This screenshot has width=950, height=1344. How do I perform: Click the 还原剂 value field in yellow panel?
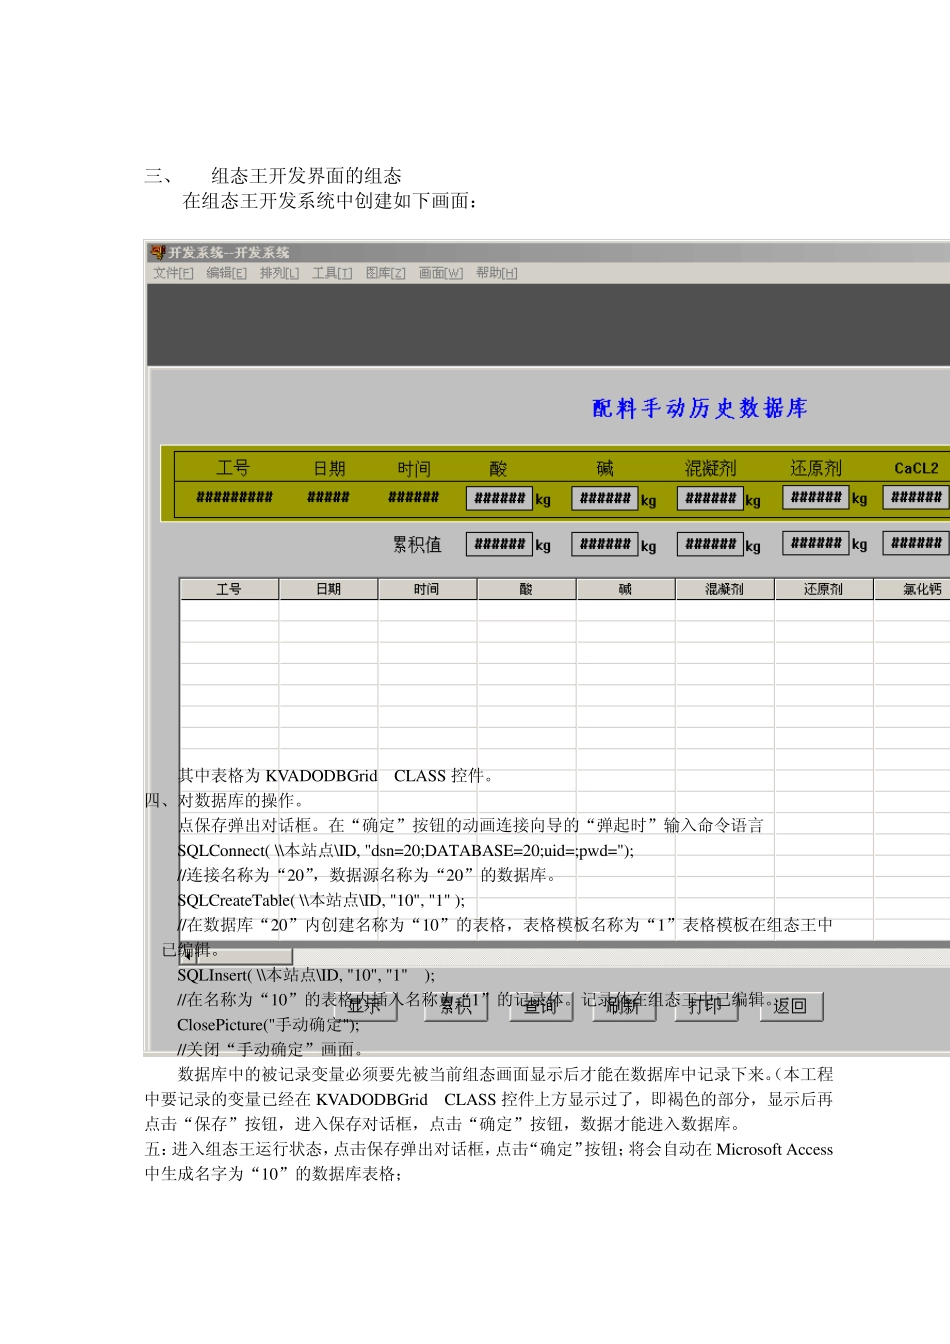click(x=816, y=497)
